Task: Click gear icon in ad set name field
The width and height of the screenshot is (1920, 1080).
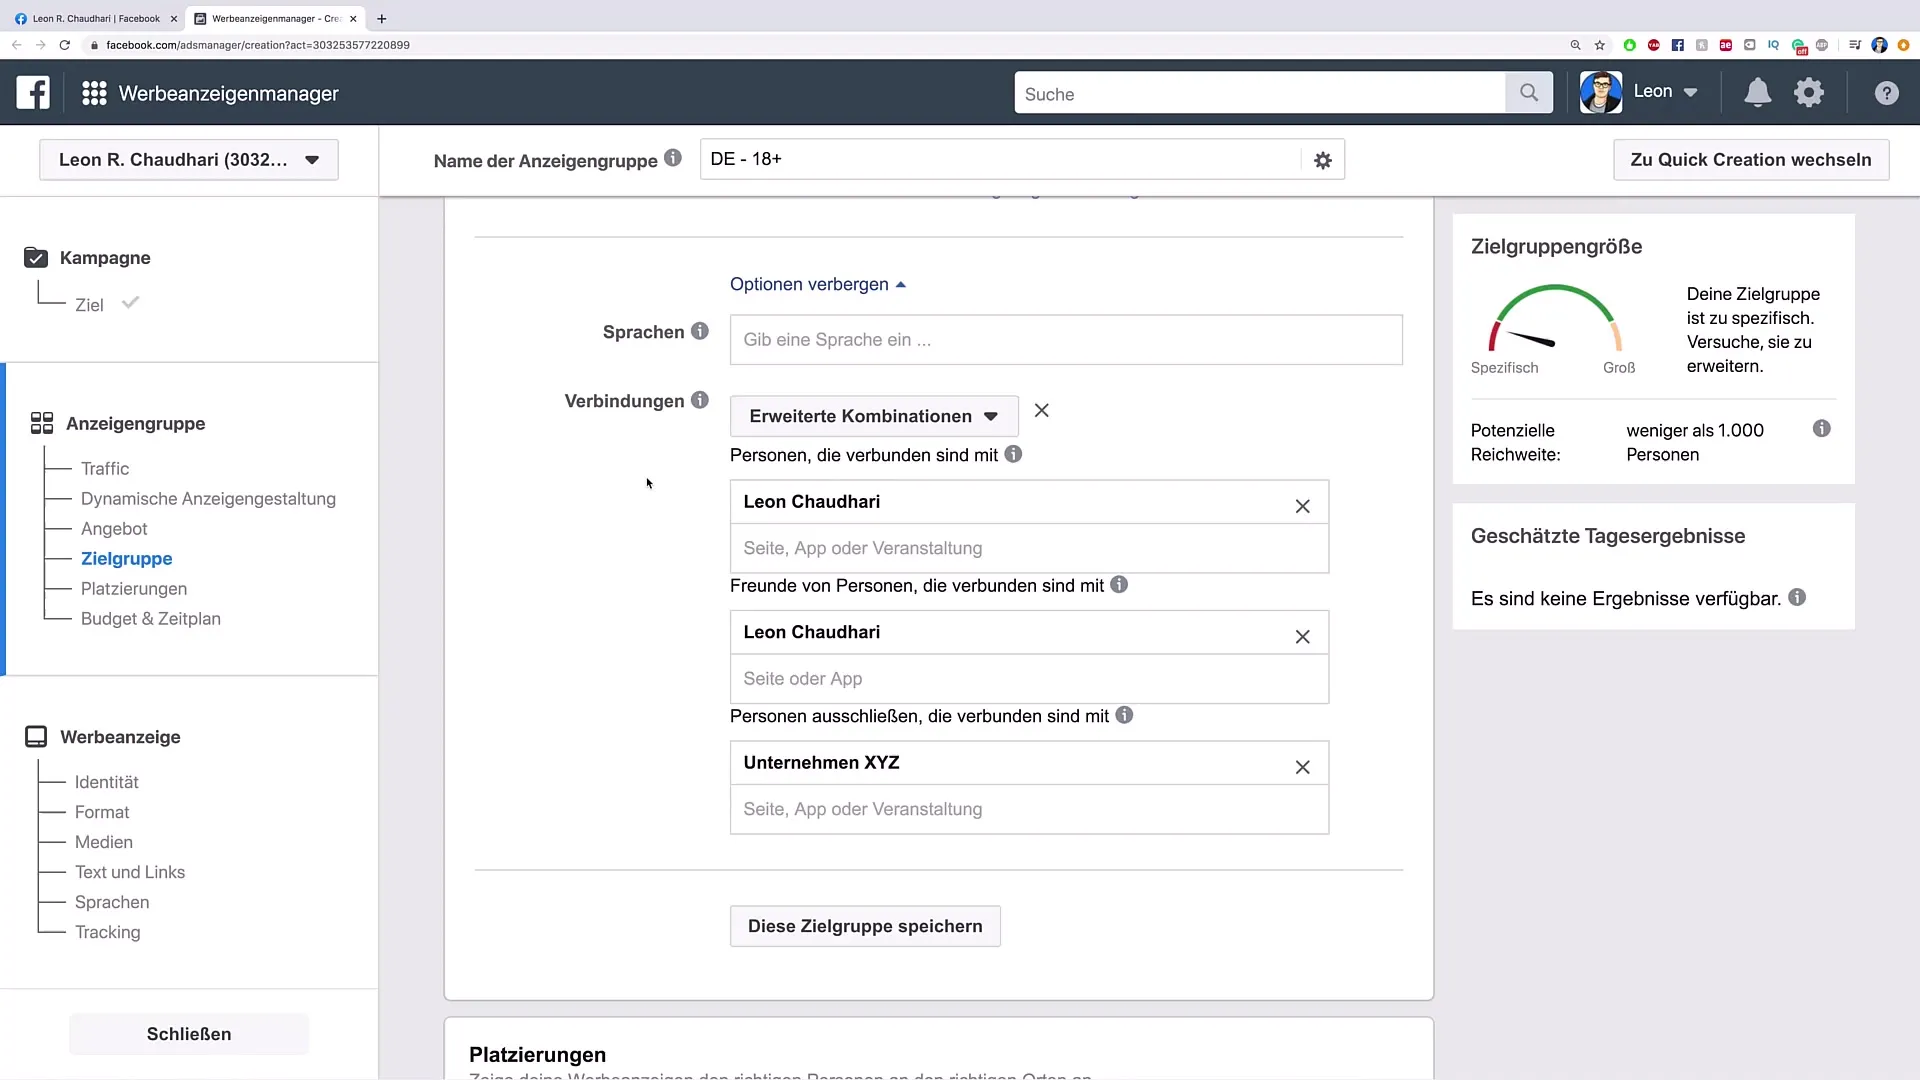Action: pyautogui.click(x=1322, y=160)
